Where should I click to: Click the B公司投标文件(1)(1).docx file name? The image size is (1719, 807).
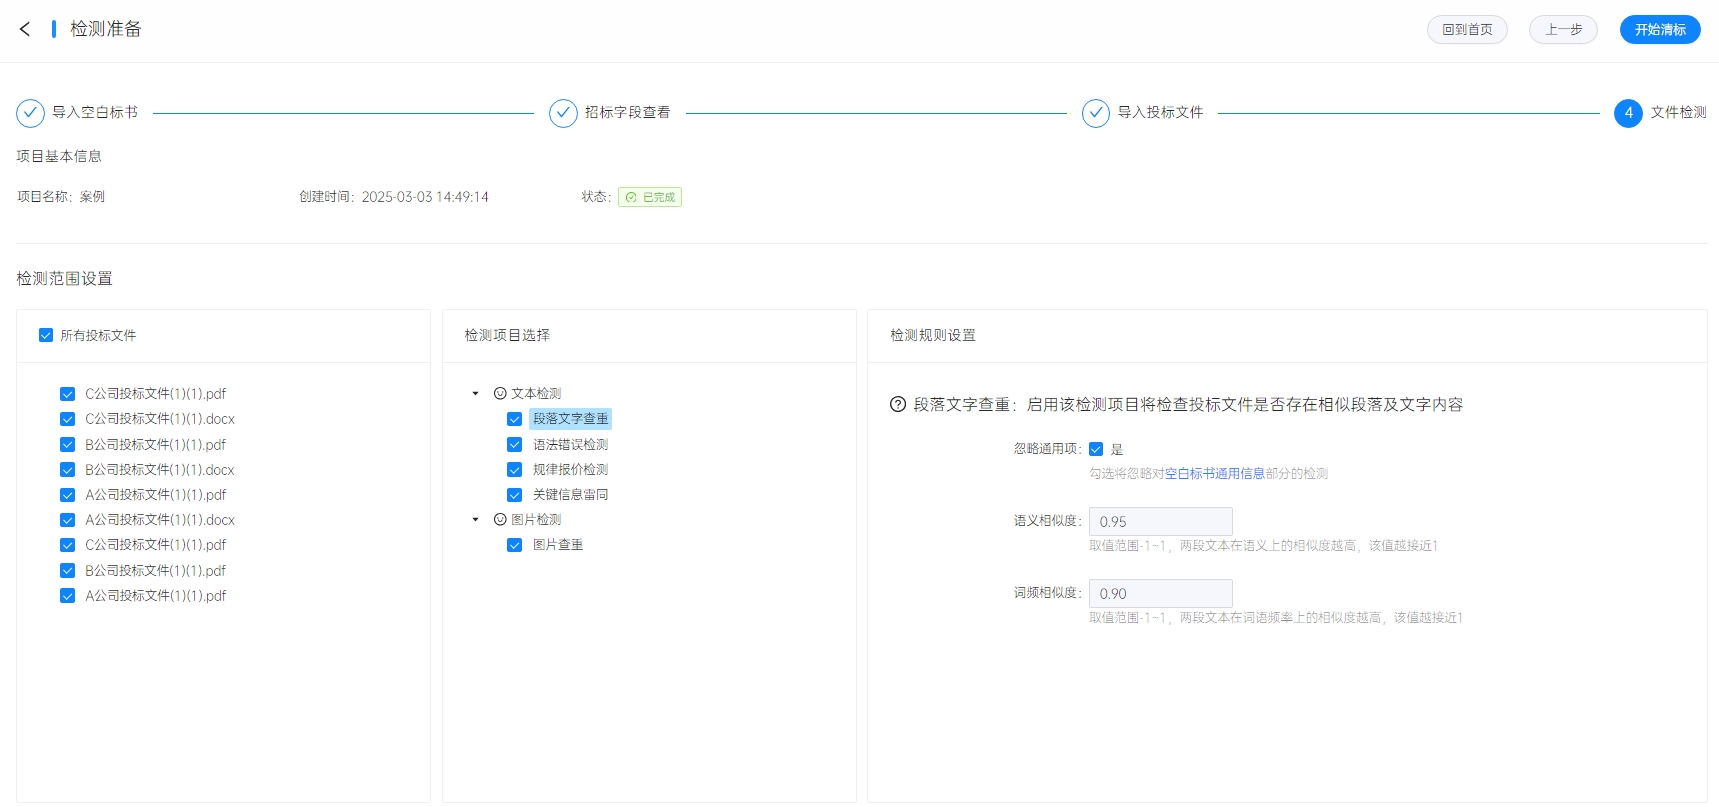(160, 470)
